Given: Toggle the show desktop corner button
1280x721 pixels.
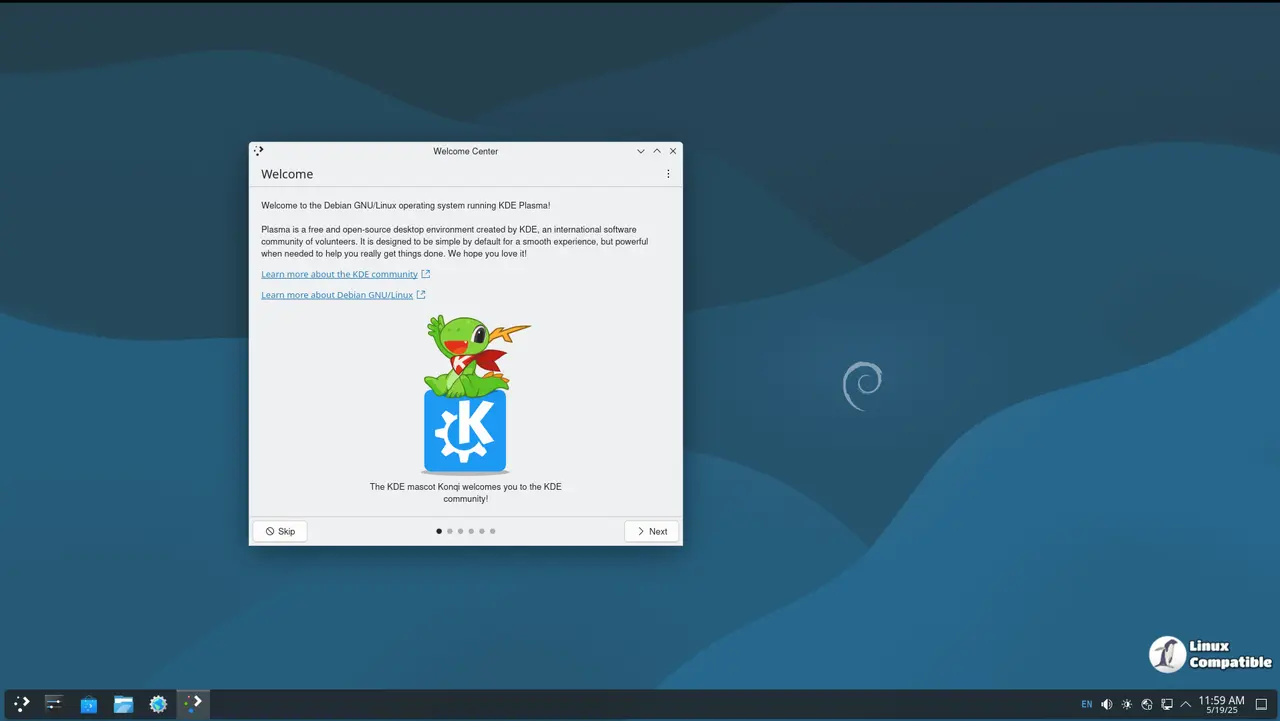Looking at the screenshot, I should [x=1262, y=704].
